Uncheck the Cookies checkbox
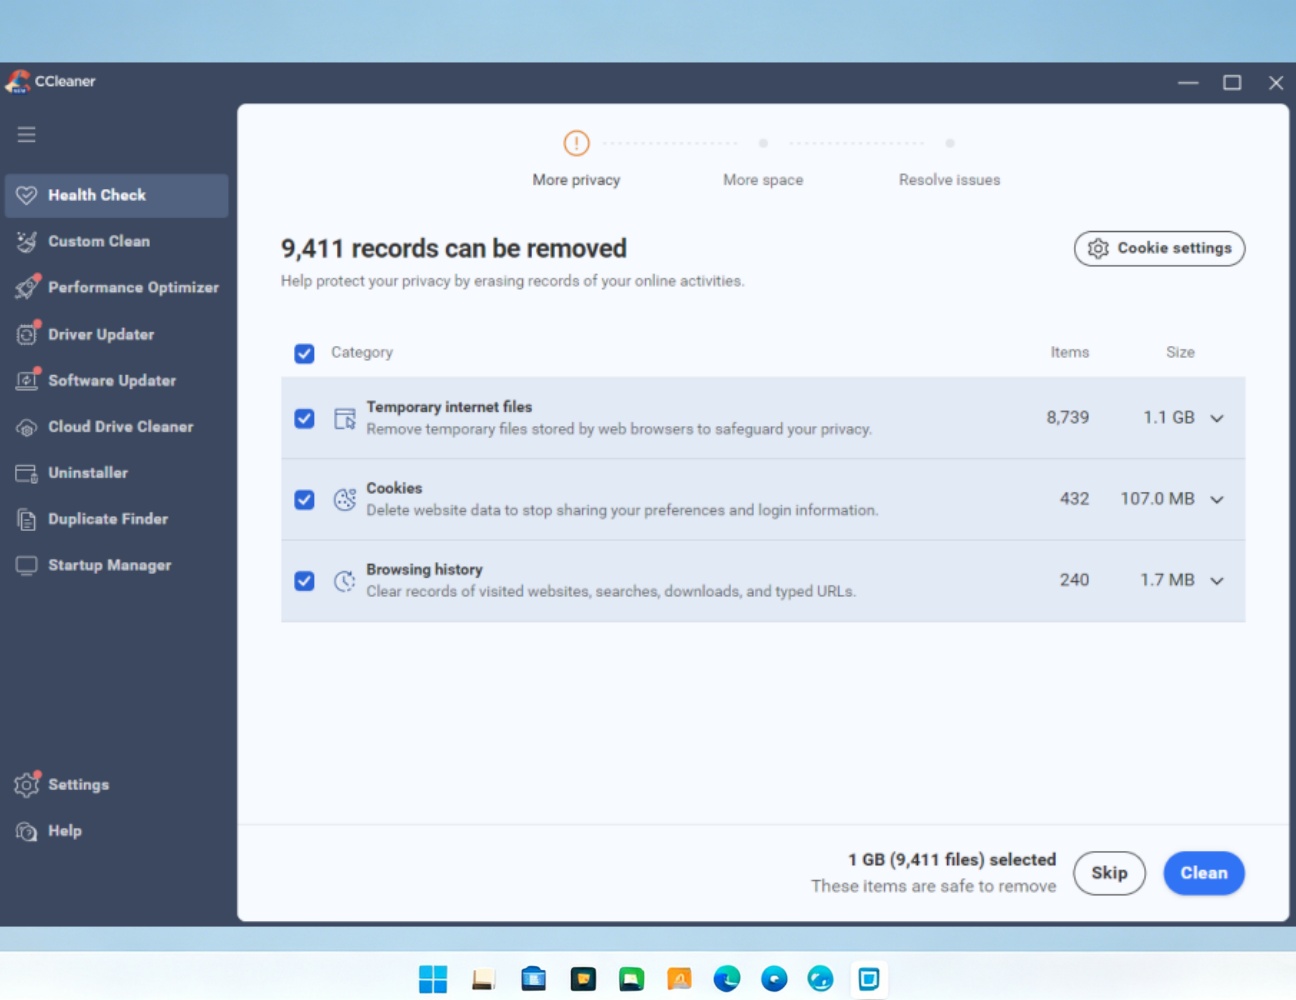 click(304, 499)
